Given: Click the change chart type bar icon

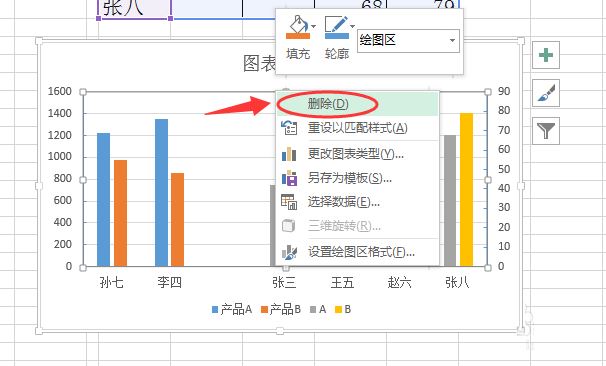Looking at the screenshot, I should (x=289, y=154).
